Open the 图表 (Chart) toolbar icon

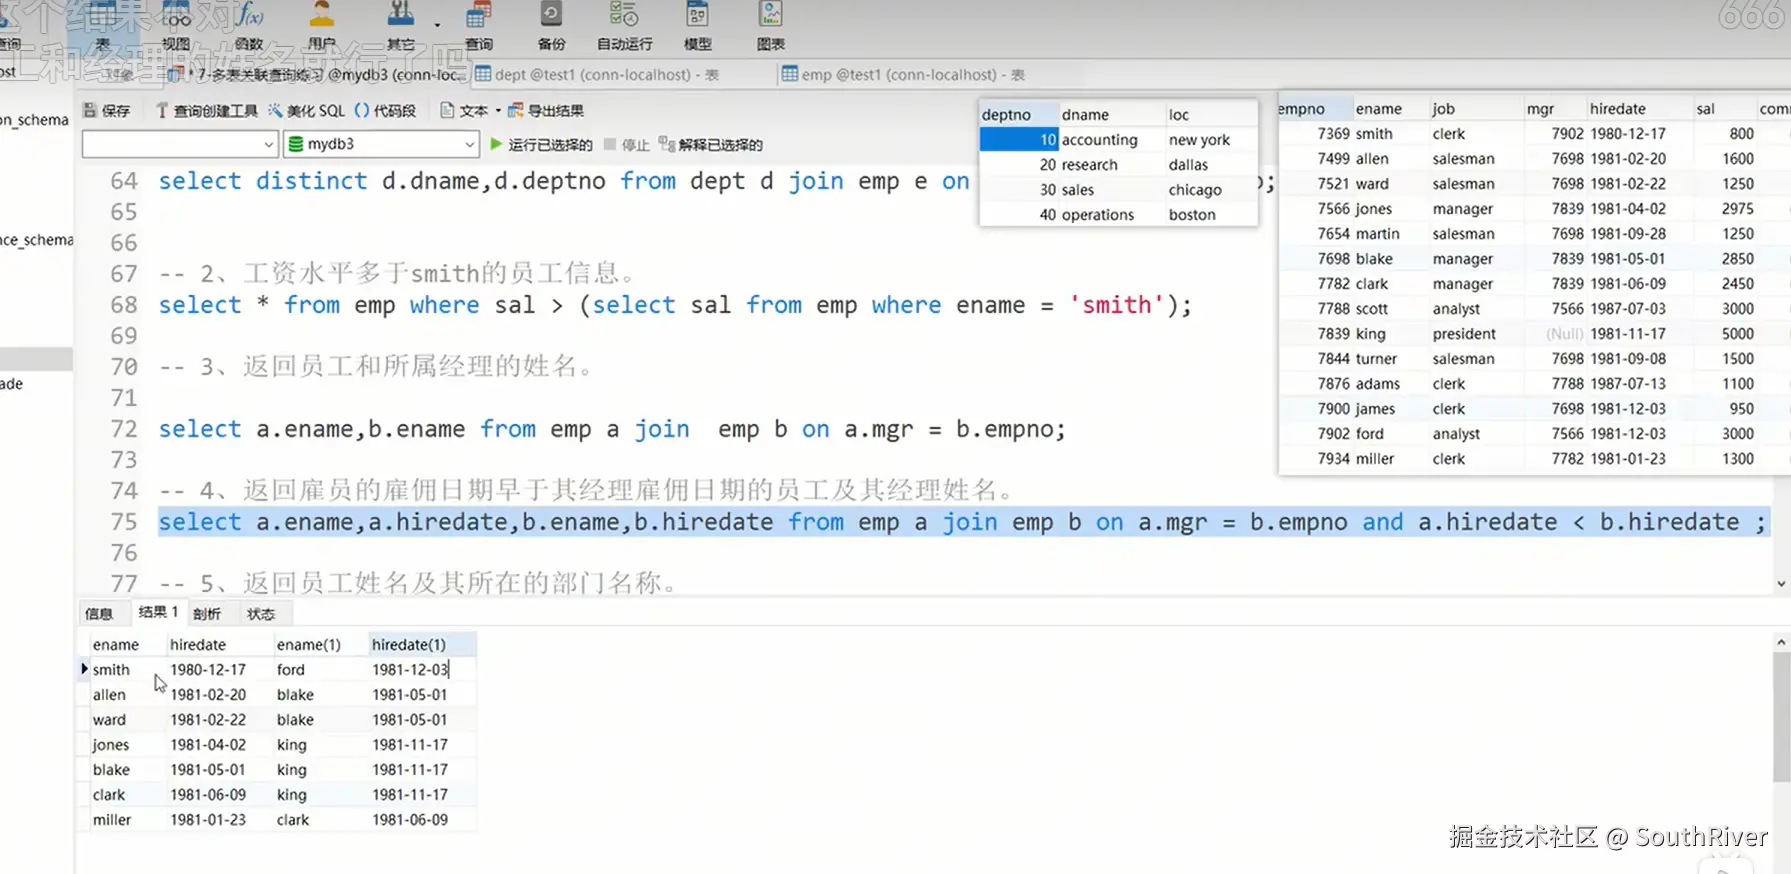coord(770,27)
